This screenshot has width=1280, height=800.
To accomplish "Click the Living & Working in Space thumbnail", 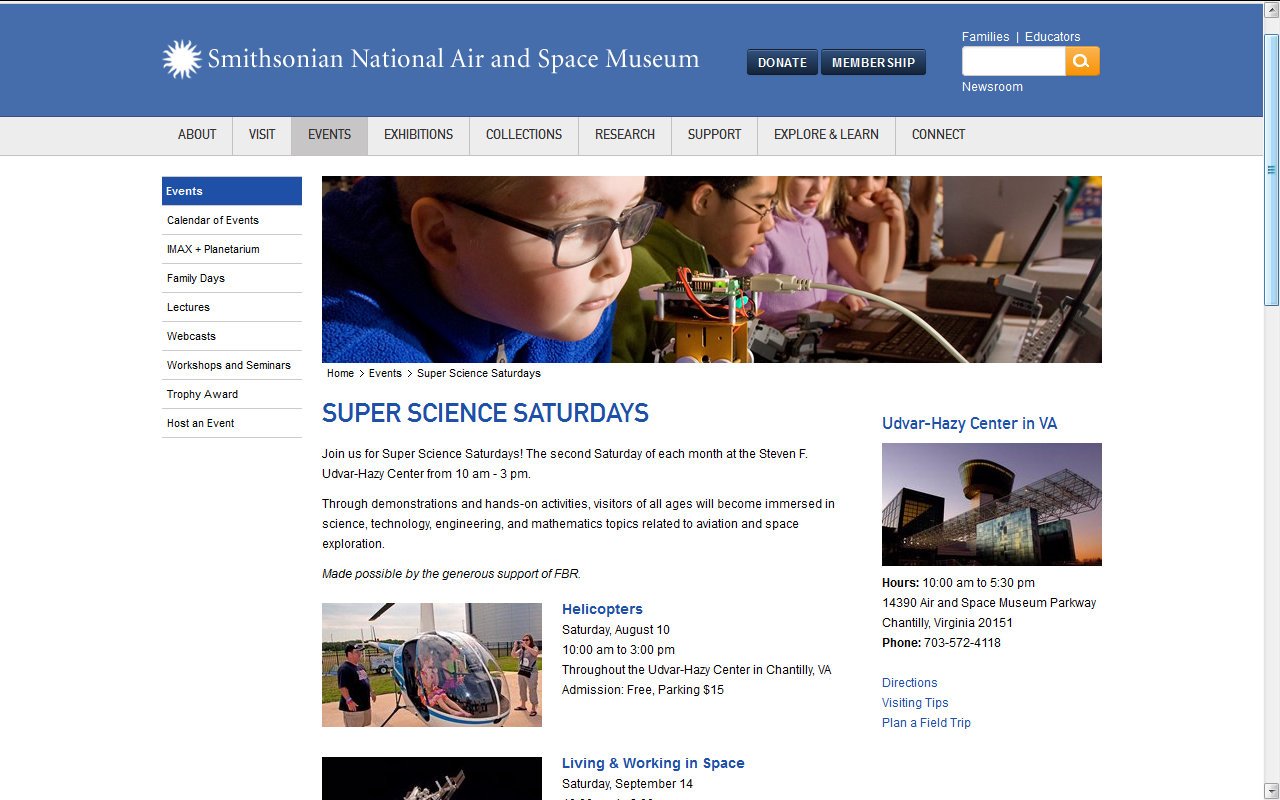I will point(432,778).
